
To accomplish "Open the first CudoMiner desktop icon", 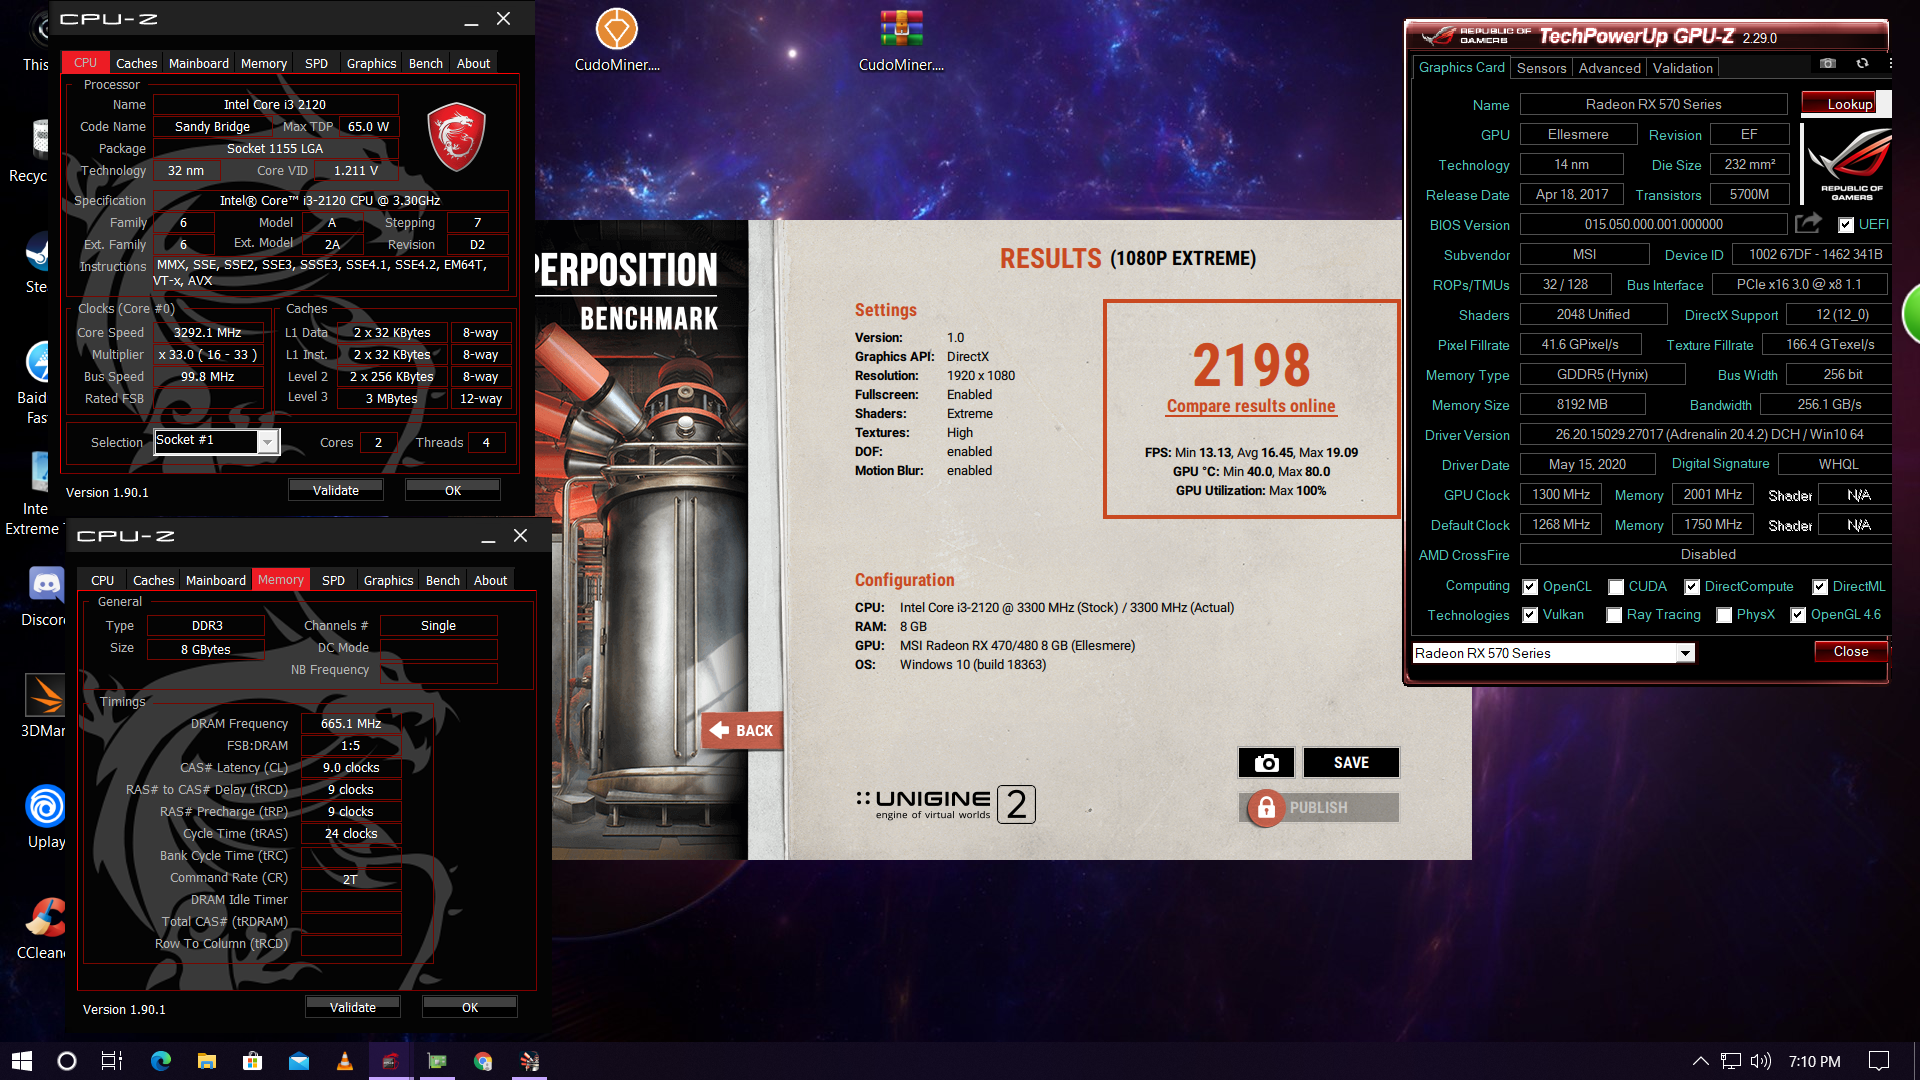I will click(617, 41).
